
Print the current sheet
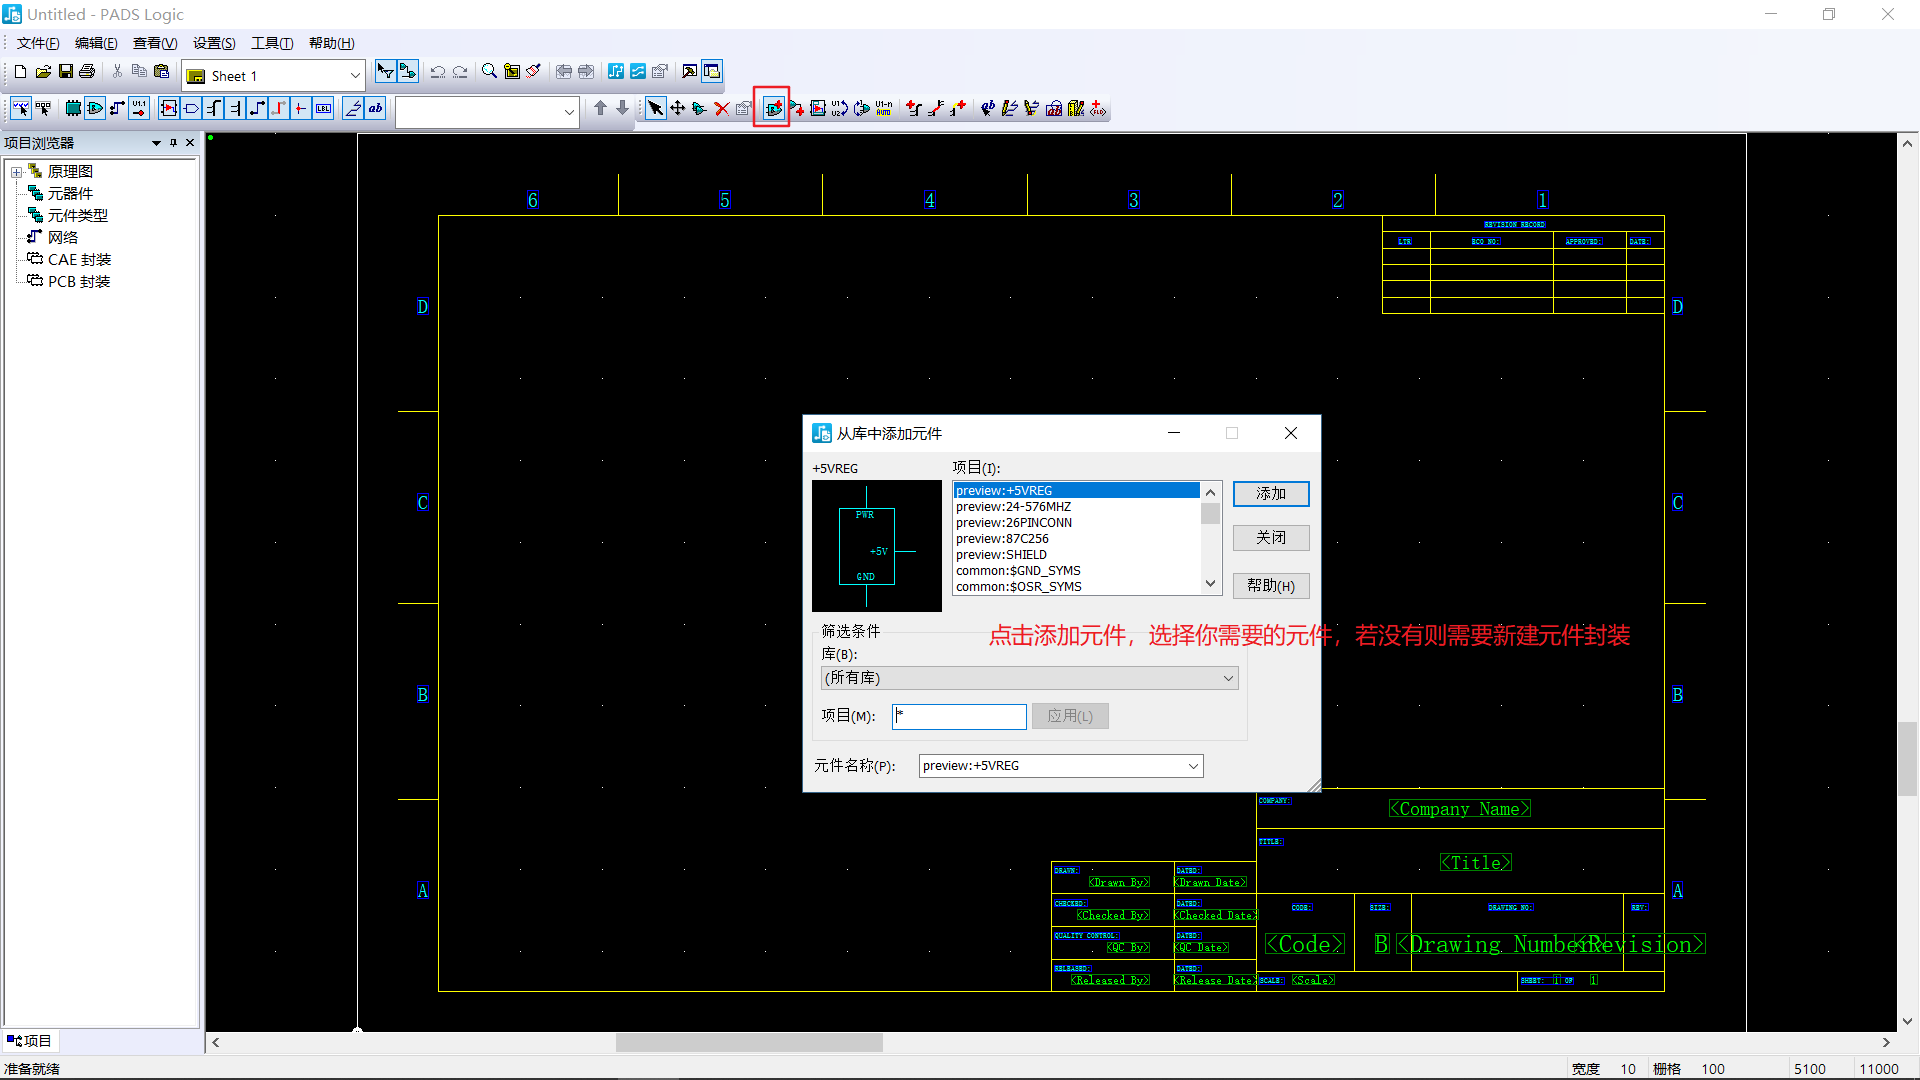[x=87, y=71]
